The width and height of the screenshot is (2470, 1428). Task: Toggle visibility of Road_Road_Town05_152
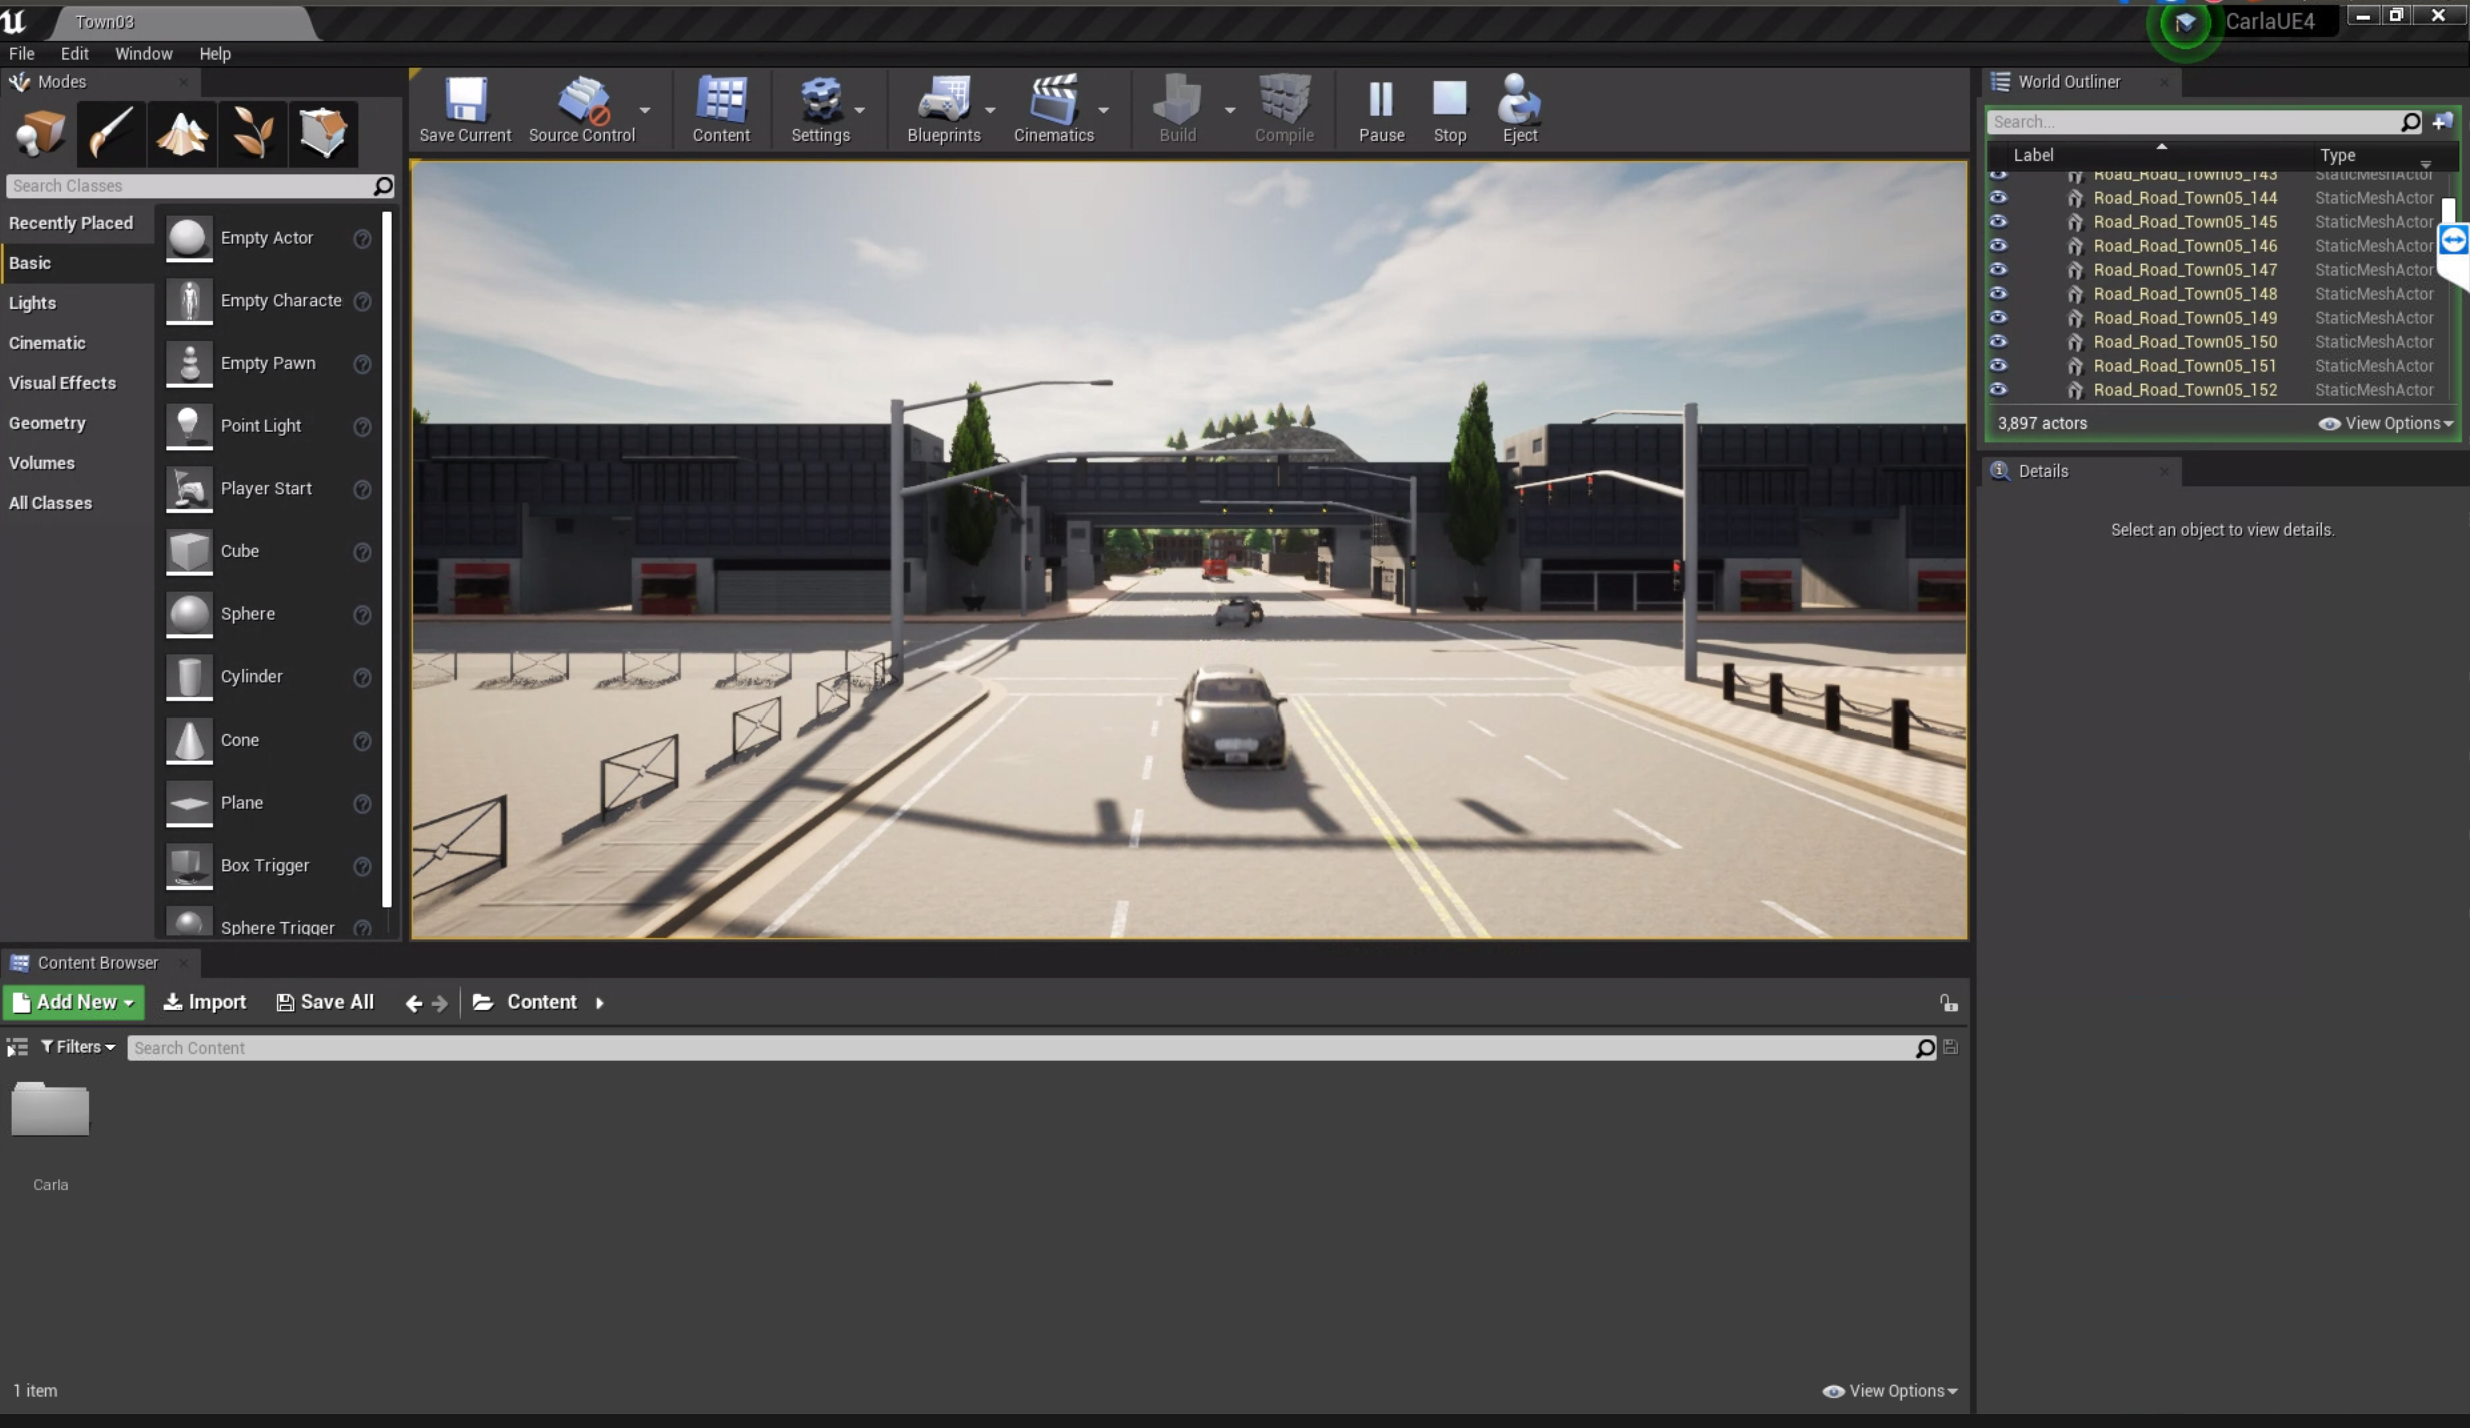(1997, 390)
